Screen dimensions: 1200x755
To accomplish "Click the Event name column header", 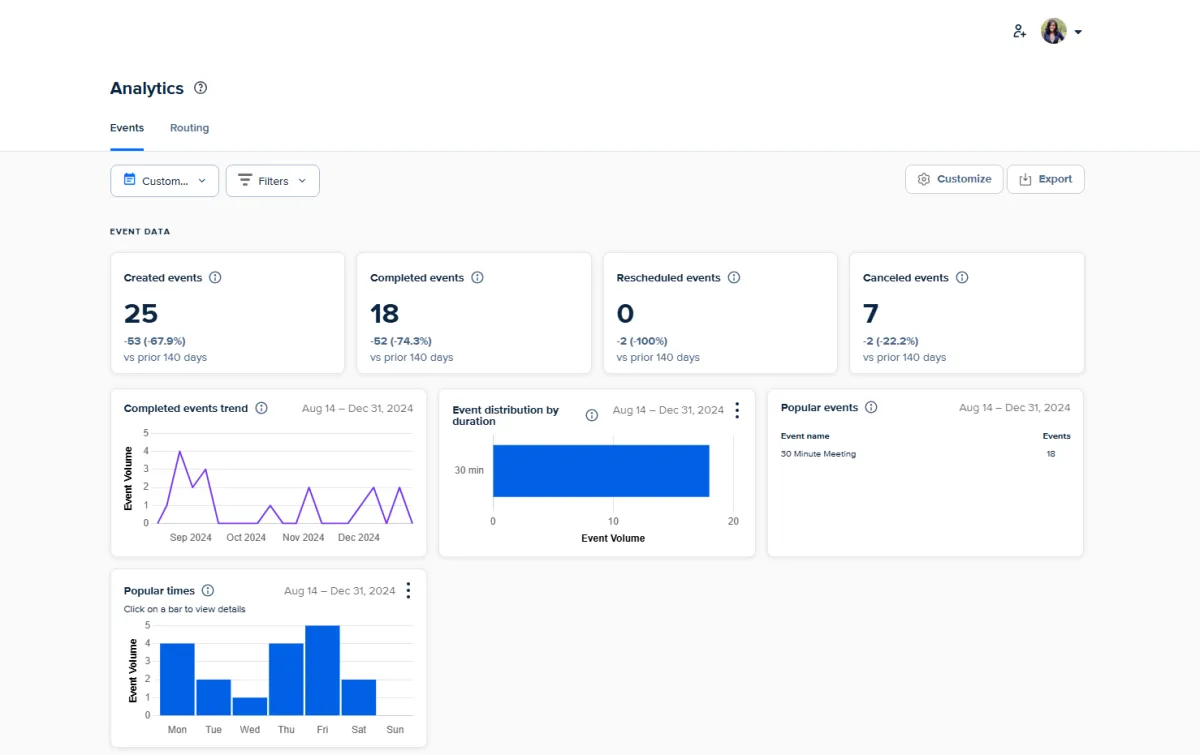I will click(805, 436).
